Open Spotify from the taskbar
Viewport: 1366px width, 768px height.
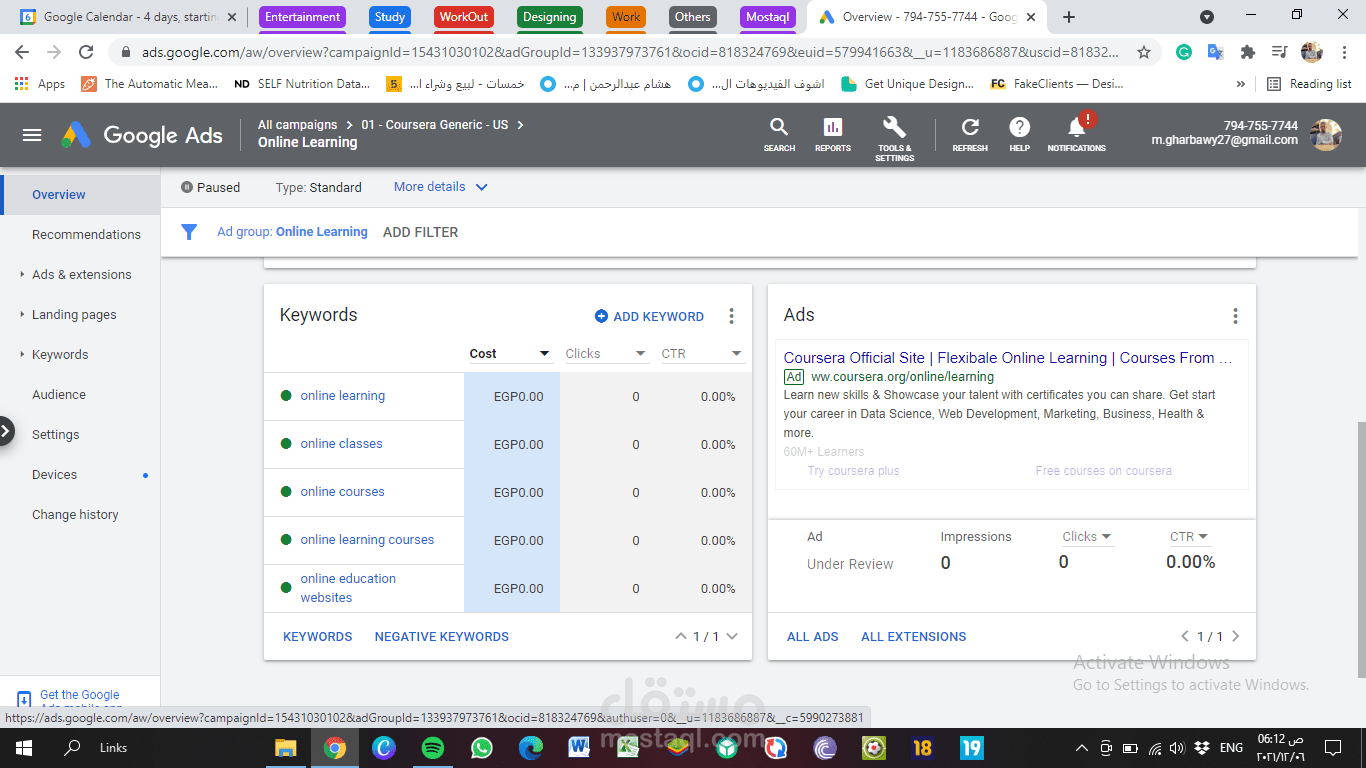coord(432,747)
